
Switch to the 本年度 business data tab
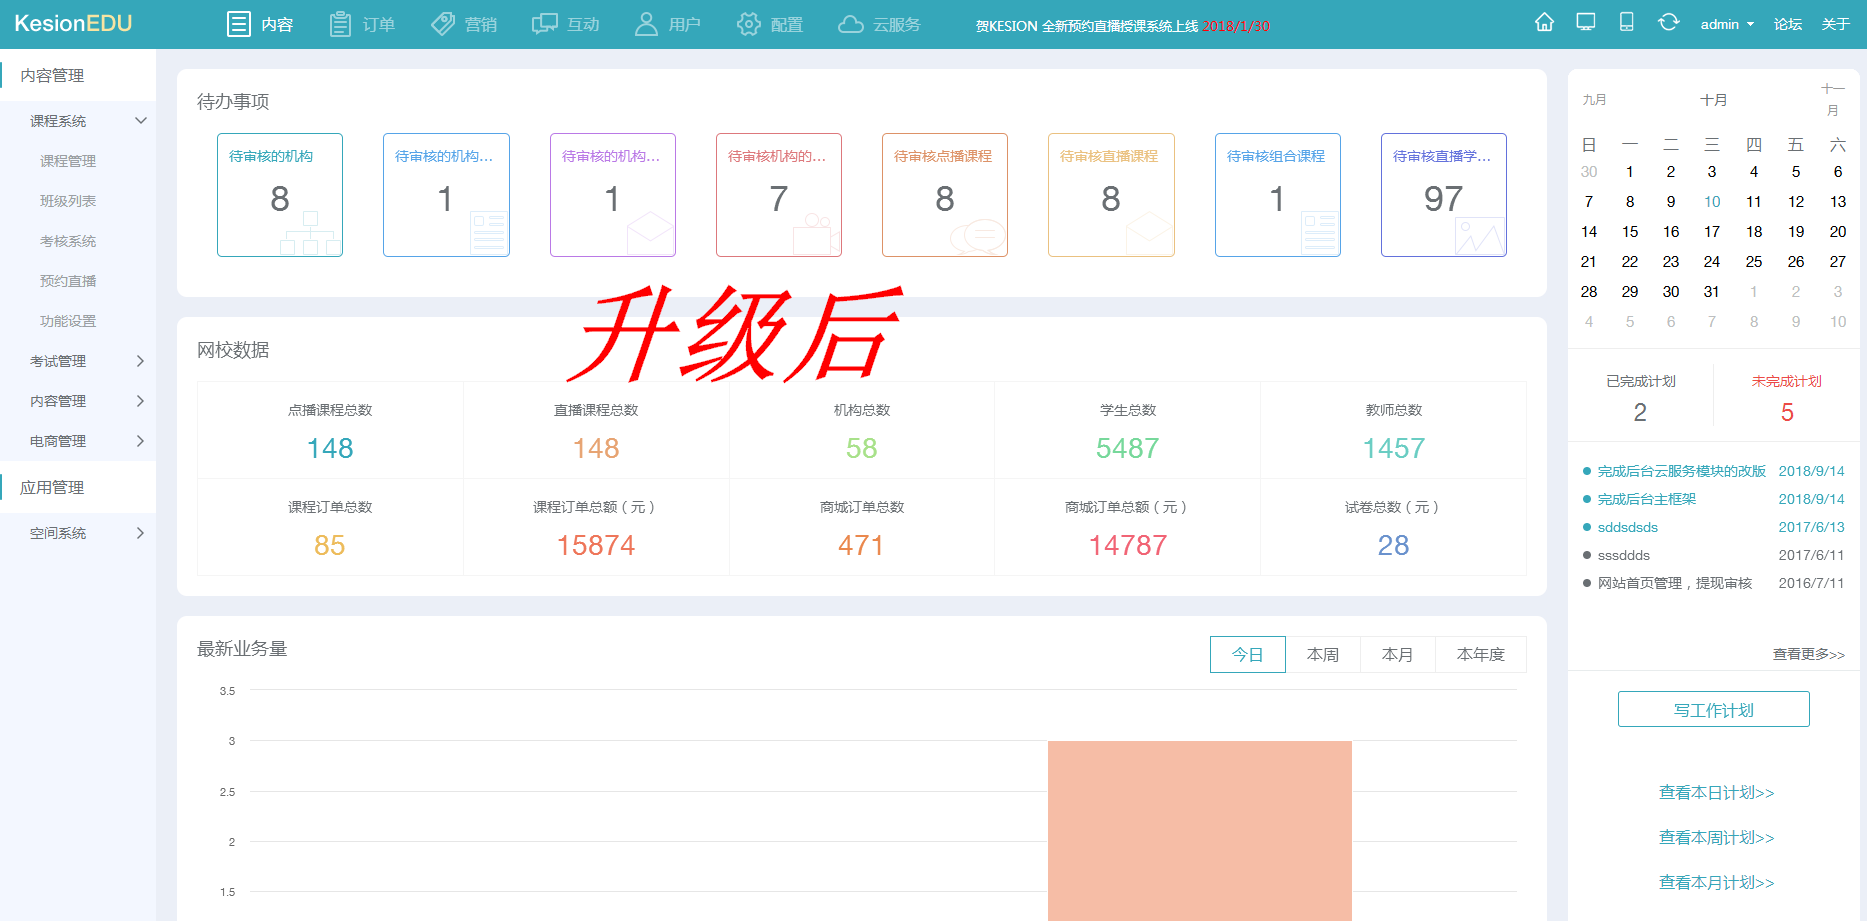pyautogui.click(x=1480, y=654)
